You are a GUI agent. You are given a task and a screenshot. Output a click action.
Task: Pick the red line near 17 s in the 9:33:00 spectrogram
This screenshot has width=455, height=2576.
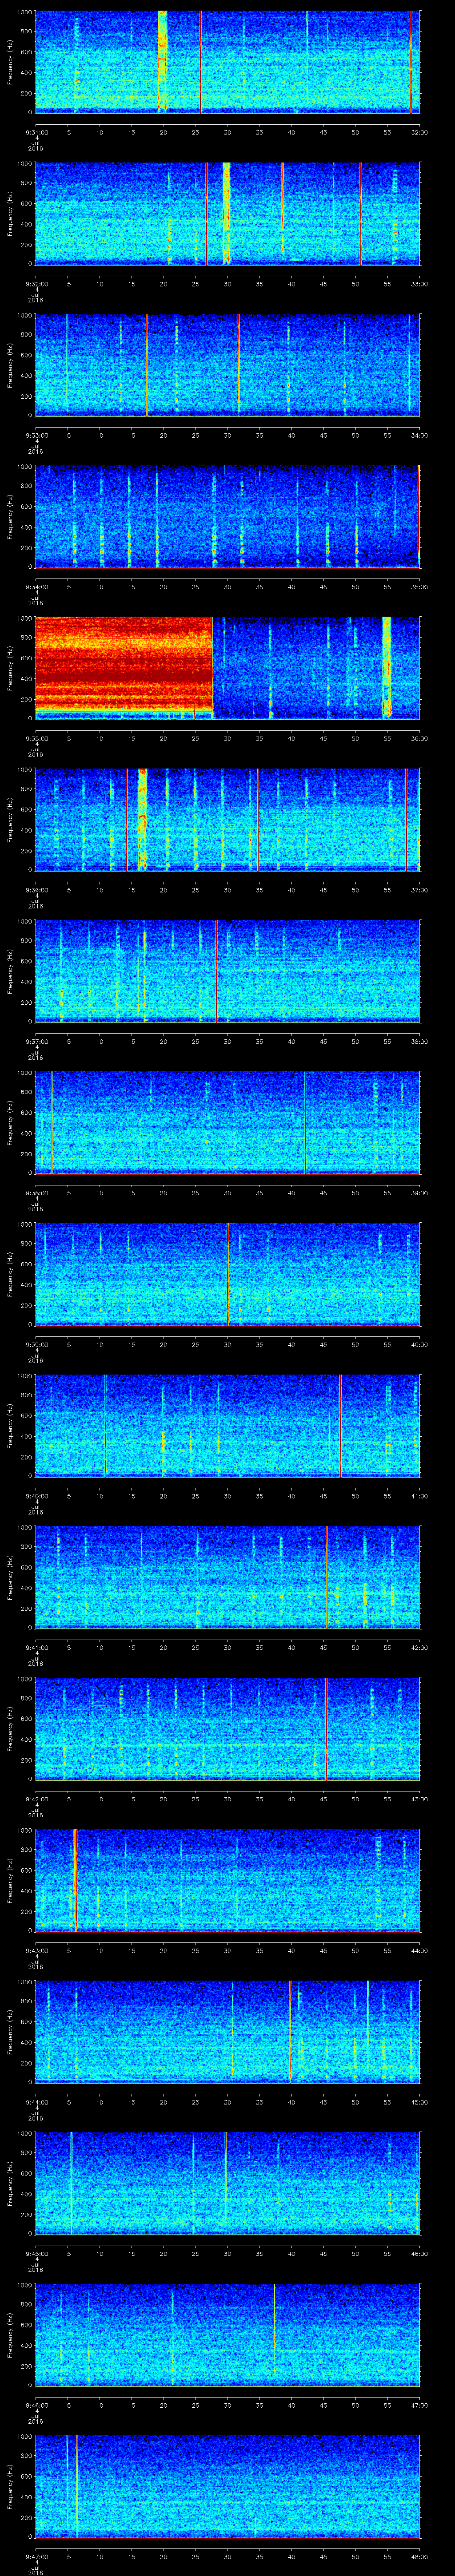(x=146, y=364)
